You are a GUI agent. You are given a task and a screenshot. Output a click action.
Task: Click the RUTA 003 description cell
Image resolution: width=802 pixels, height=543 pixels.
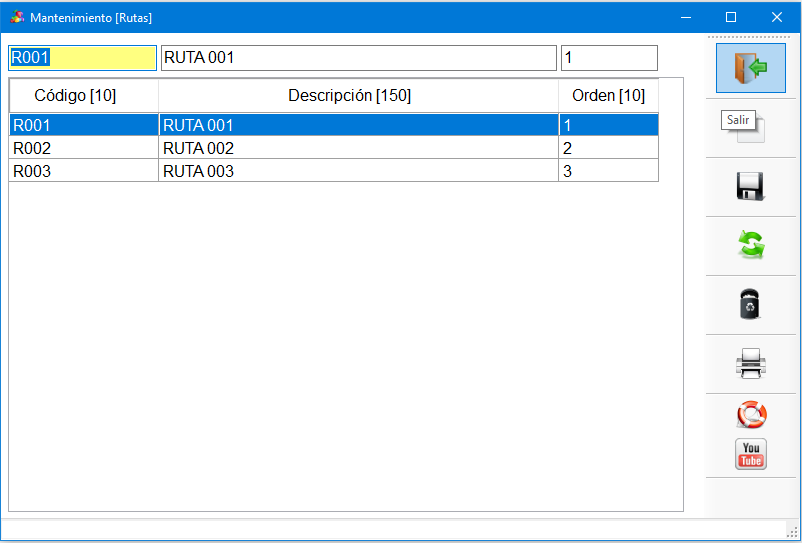[x=359, y=171]
